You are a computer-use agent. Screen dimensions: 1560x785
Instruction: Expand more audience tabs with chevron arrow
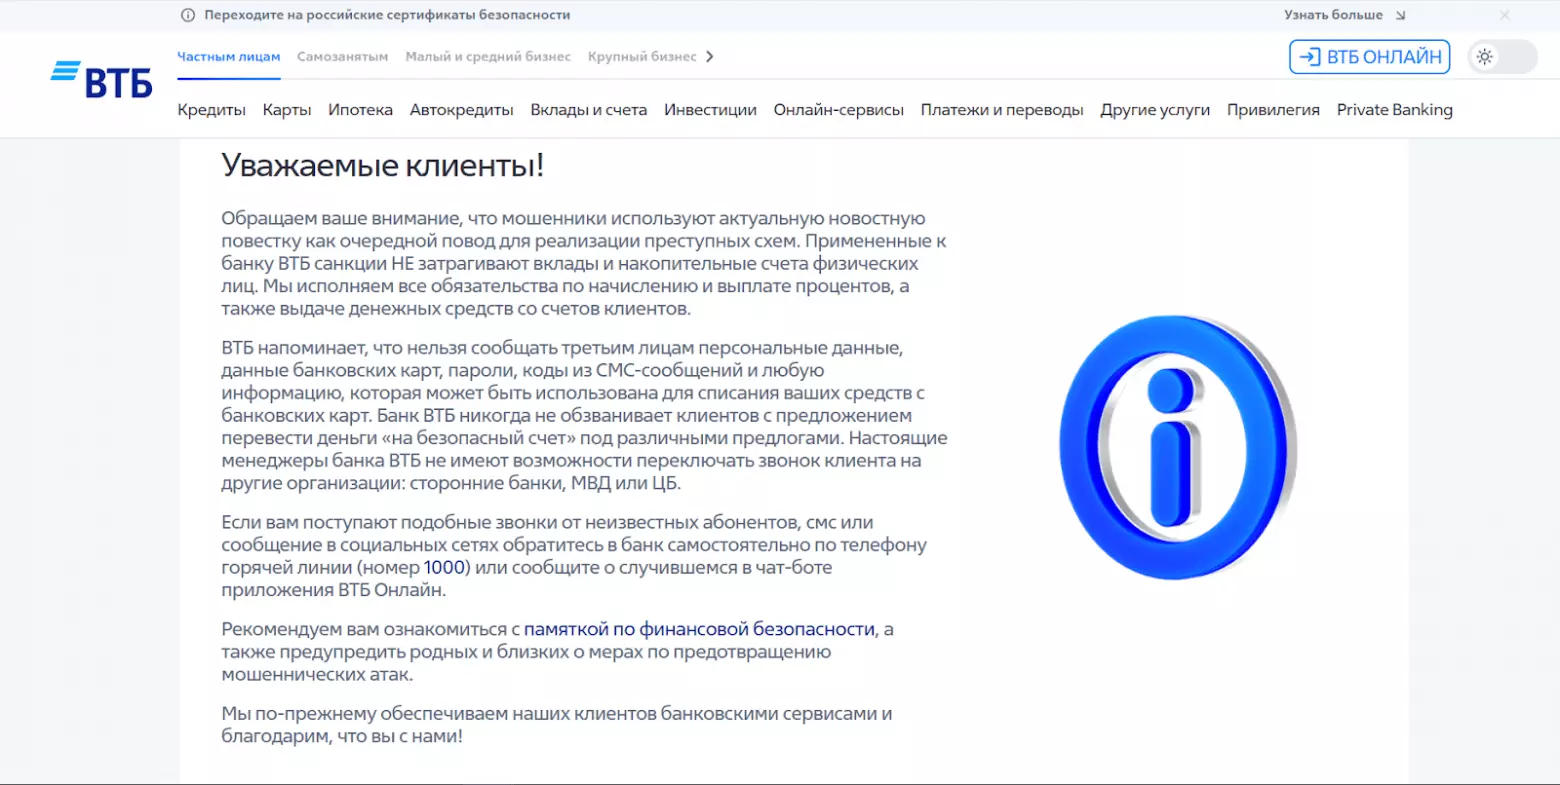[709, 57]
